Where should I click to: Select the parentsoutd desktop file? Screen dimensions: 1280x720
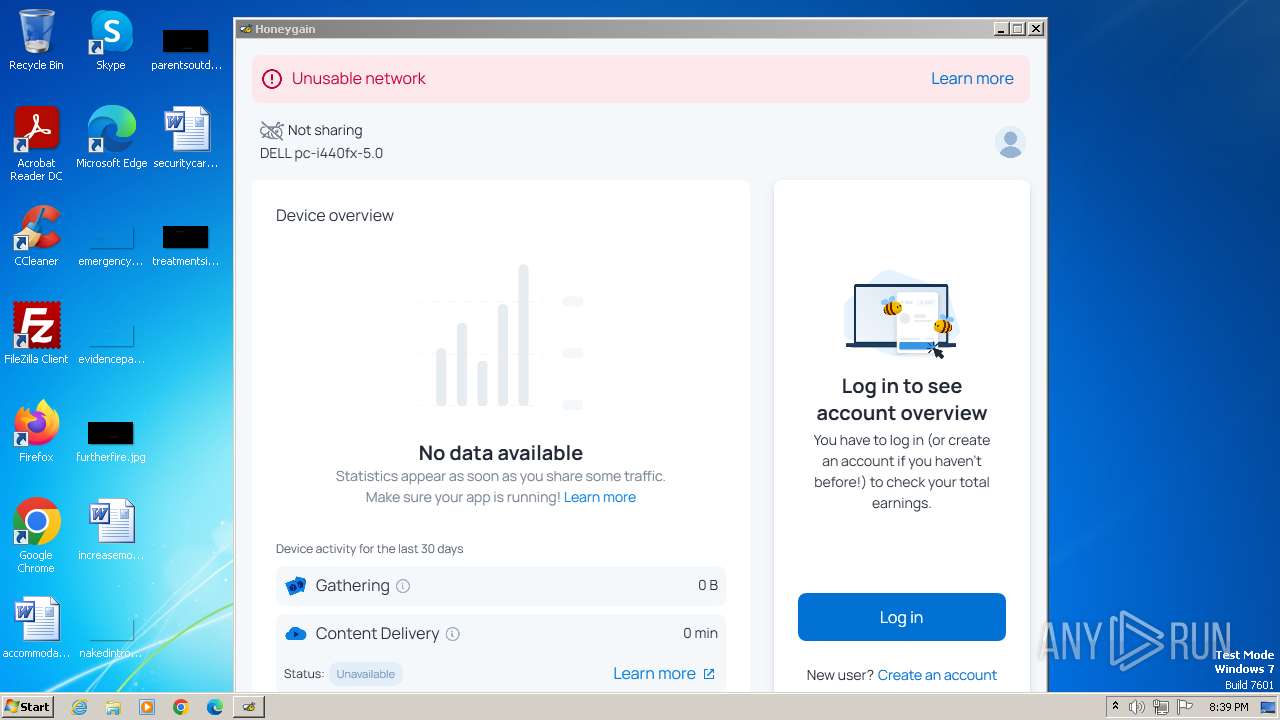tap(186, 49)
